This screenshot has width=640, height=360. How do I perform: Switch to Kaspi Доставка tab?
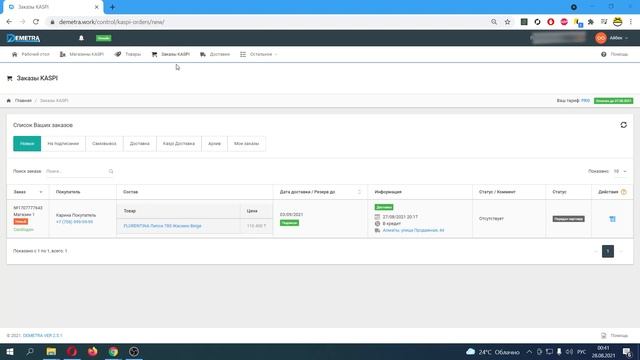[x=179, y=144]
